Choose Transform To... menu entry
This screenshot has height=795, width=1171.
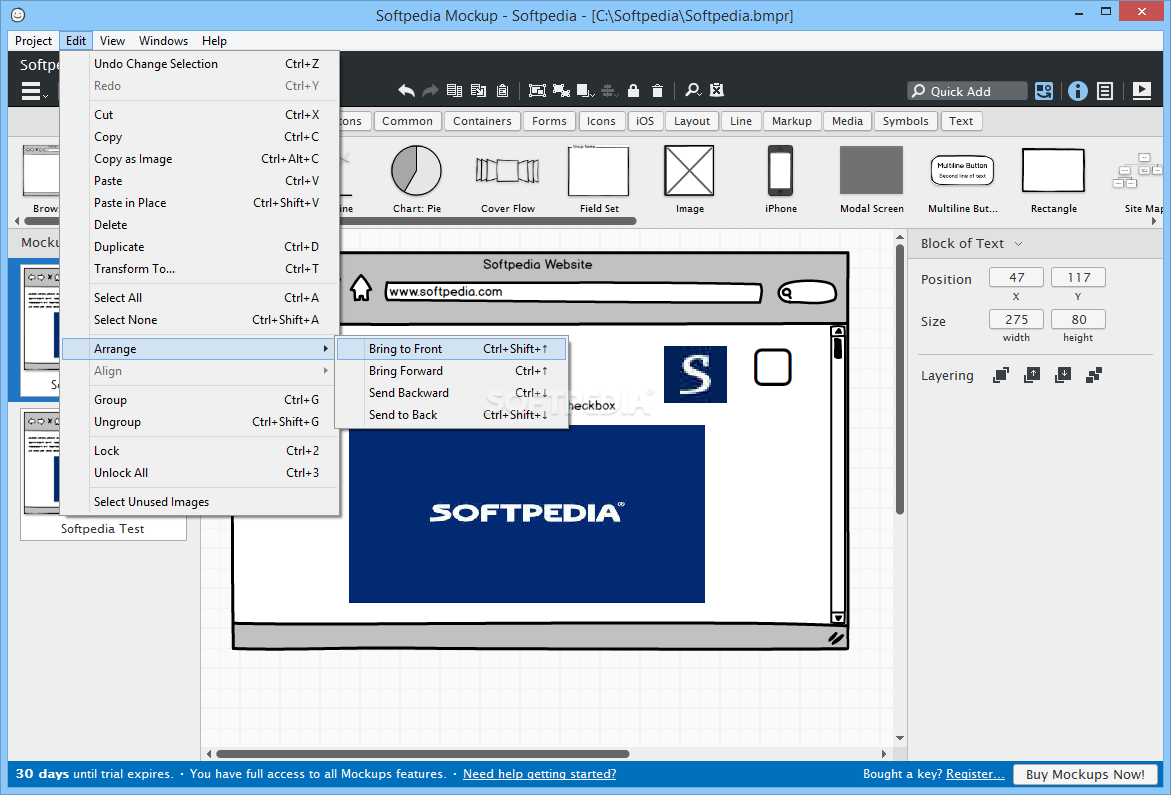point(200,269)
